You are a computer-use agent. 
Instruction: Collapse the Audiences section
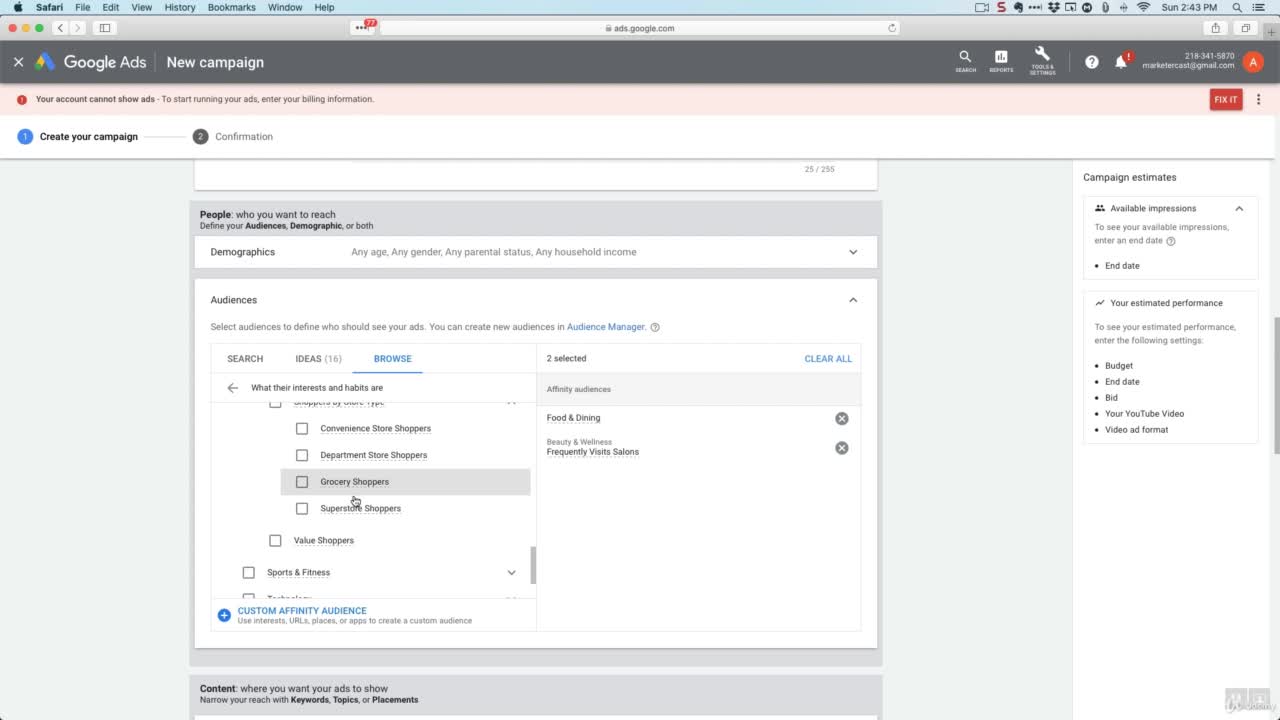853,300
